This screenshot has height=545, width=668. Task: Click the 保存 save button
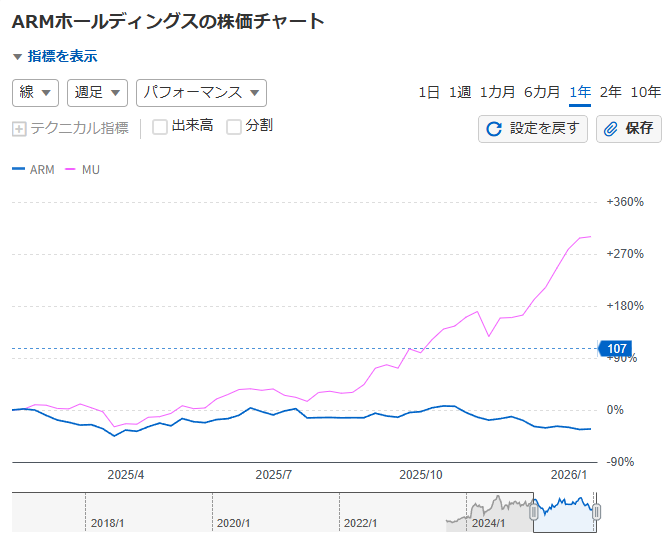pos(629,129)
